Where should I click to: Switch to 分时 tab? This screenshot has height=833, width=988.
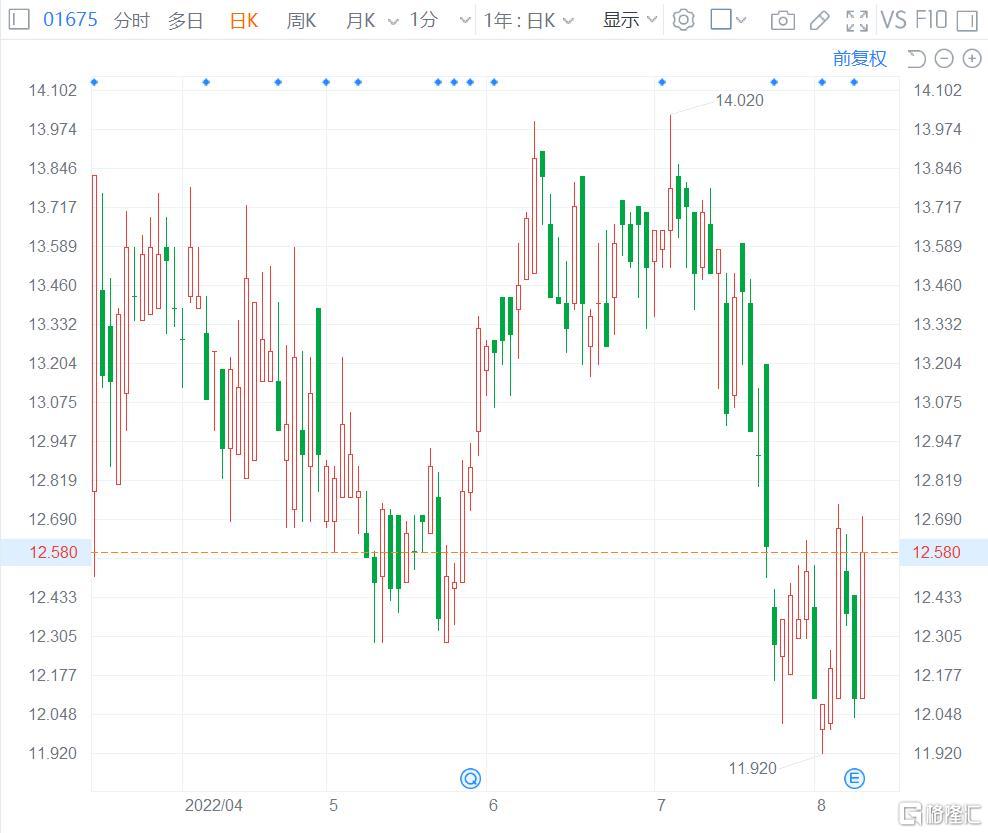click(x=131, y=20)
